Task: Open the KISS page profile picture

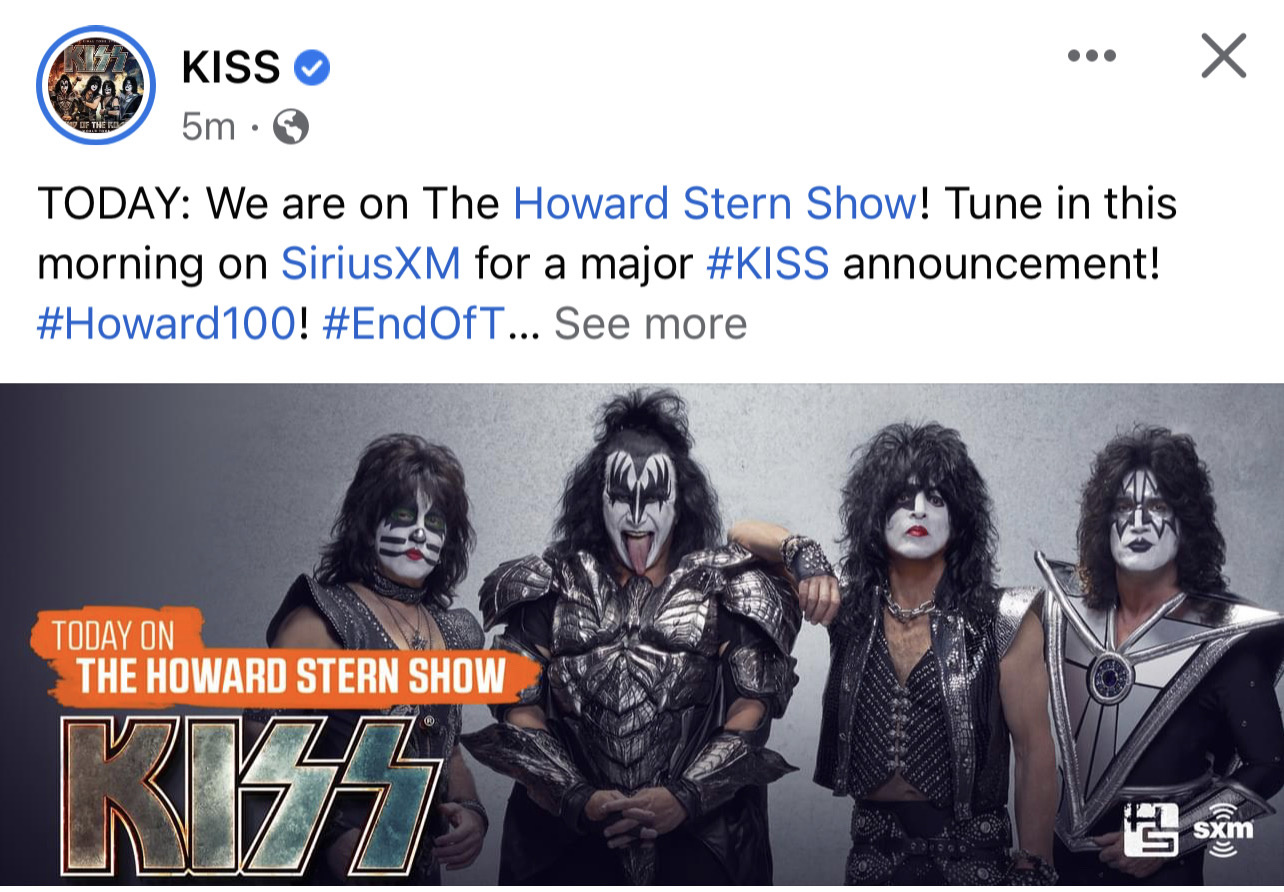Action: [x=96, y=86]
